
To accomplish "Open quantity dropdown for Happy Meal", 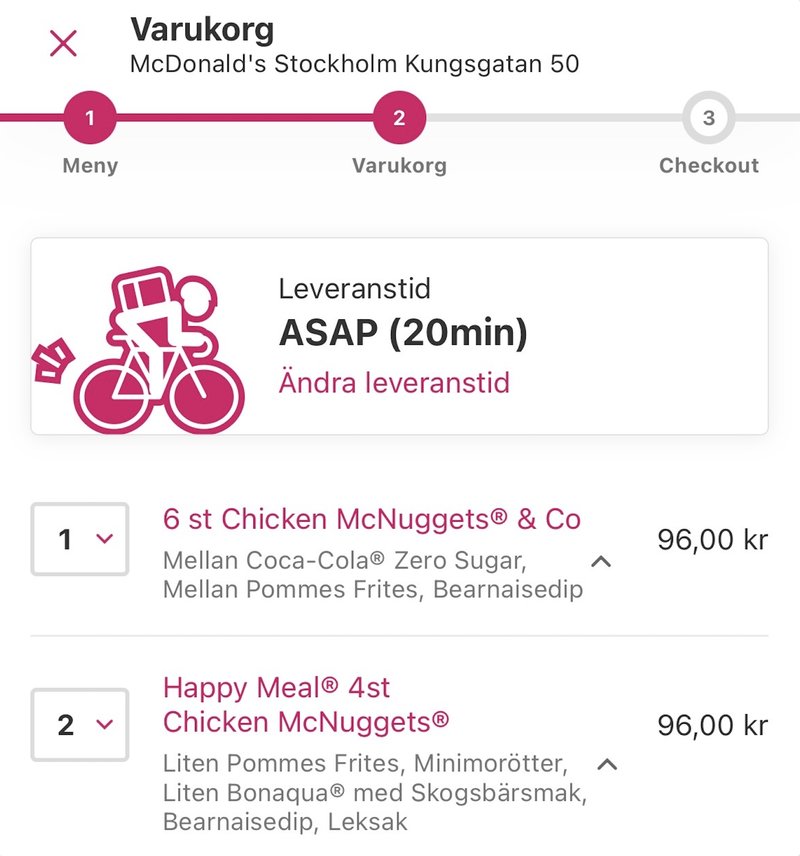I will point(80,724).
